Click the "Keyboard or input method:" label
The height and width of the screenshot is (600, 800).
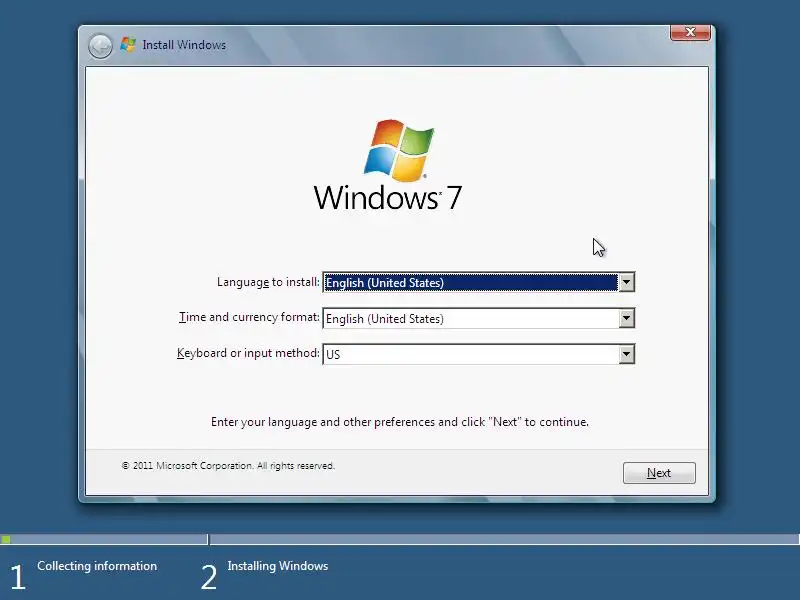tap(248, 353)
